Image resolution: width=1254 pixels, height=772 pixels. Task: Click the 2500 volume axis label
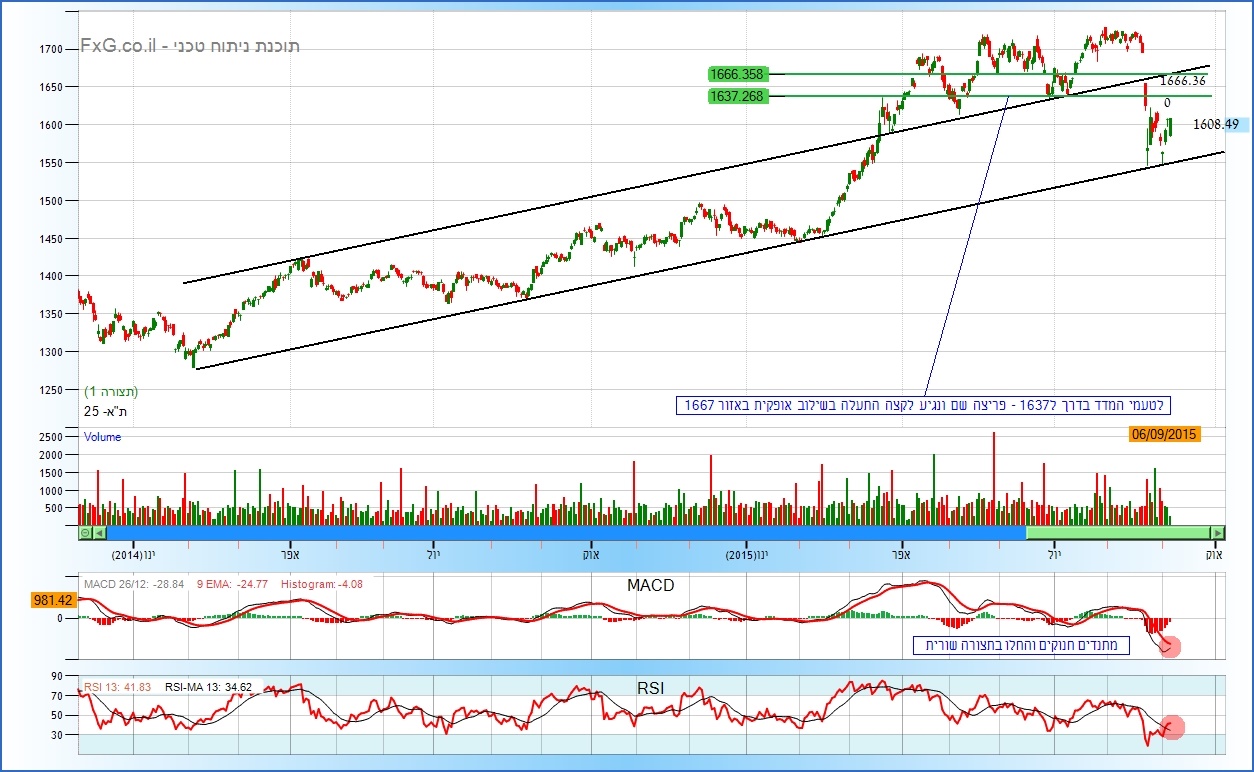[x=51, y=437]
